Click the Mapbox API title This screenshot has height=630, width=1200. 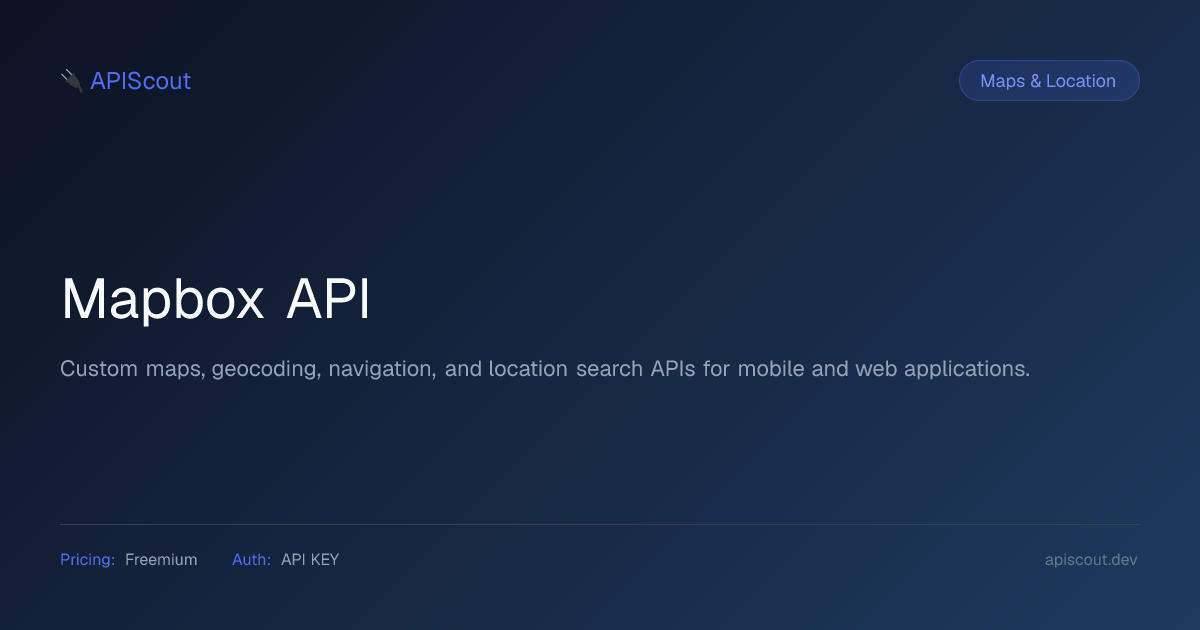pos(216,299)
